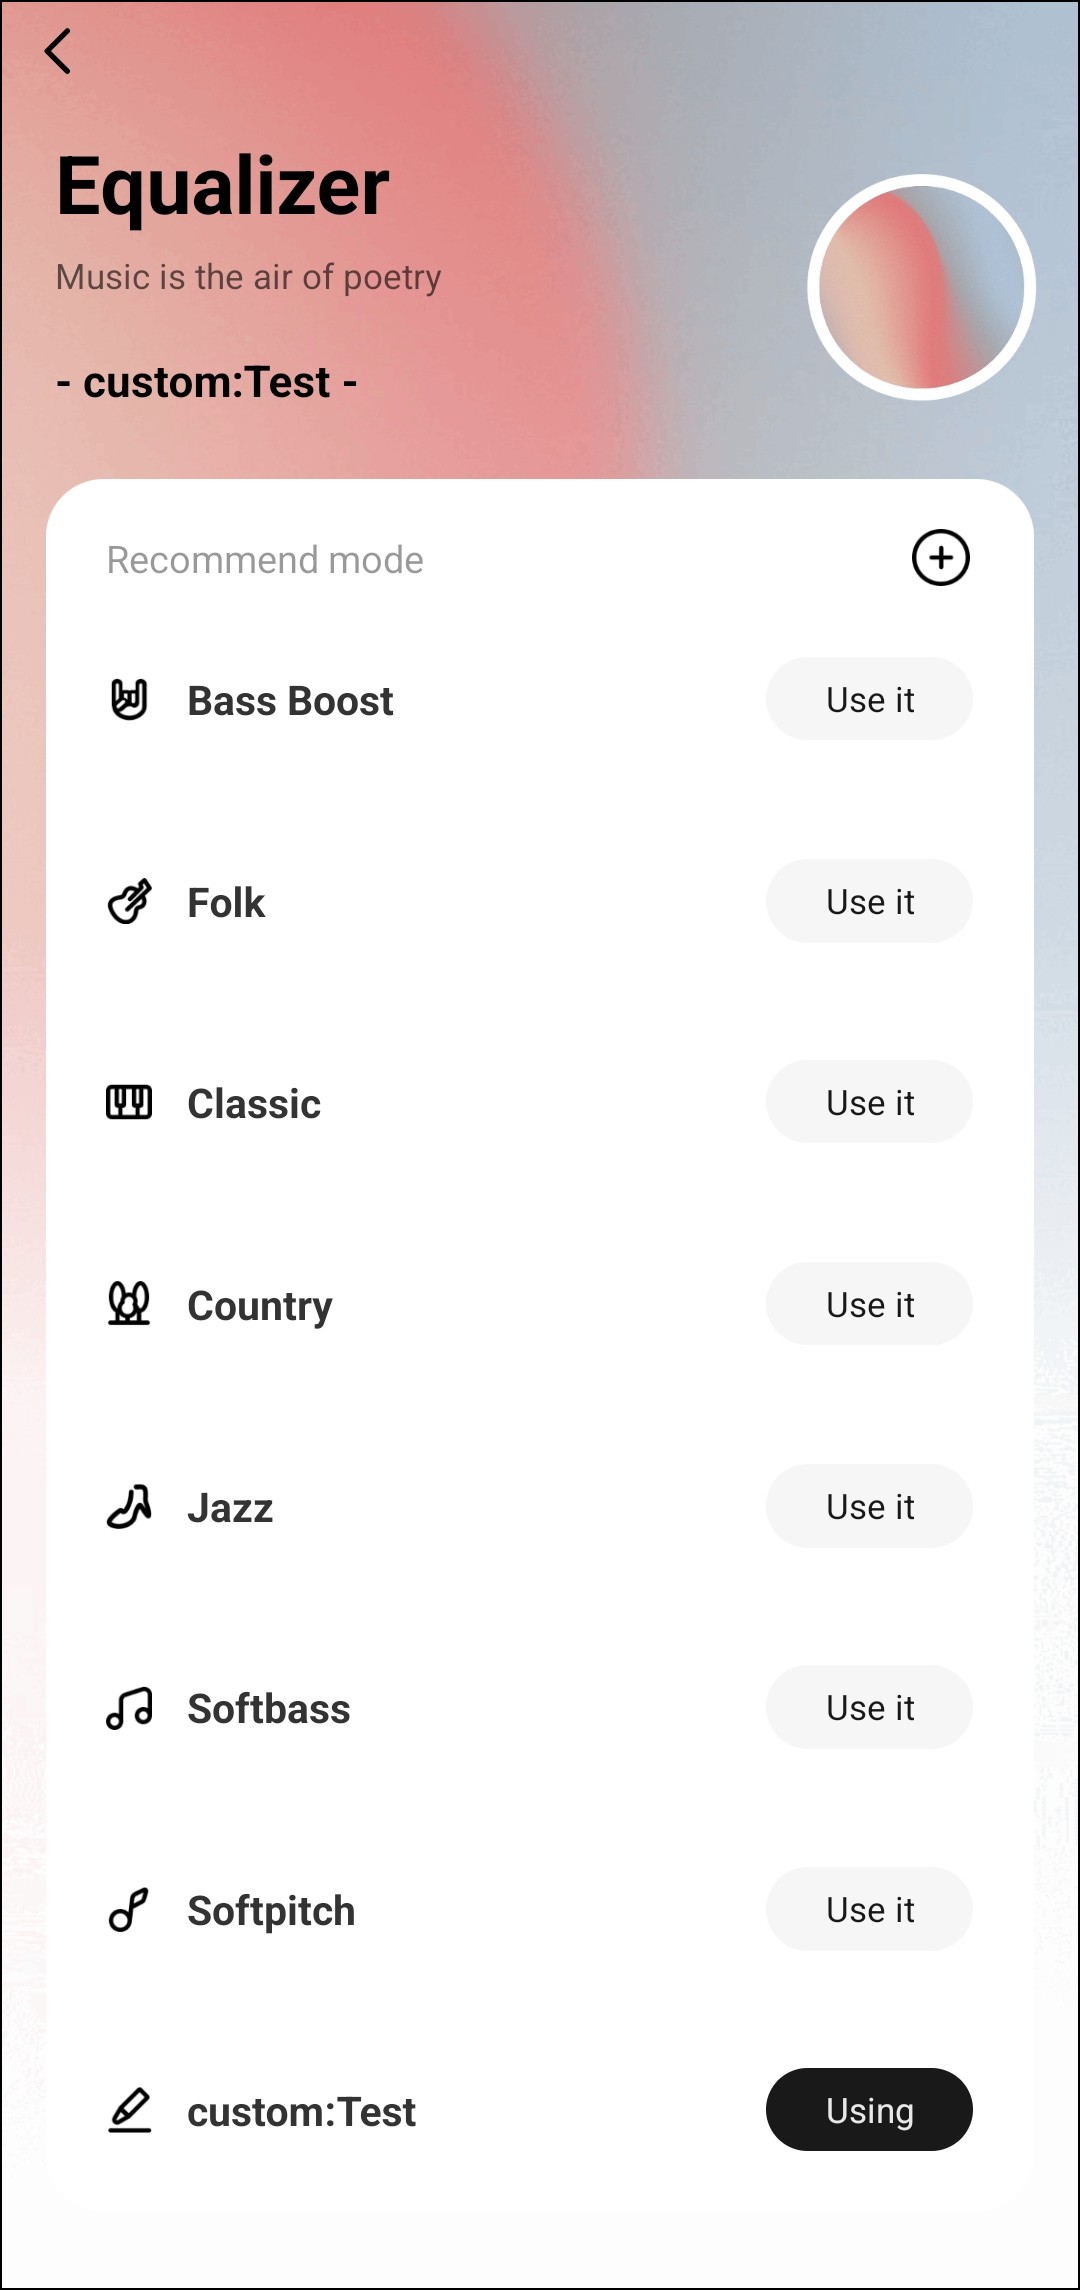Tap the Softbass music notes icon
Screen dimensions: 1080x2290
[x=129, y=1708]
